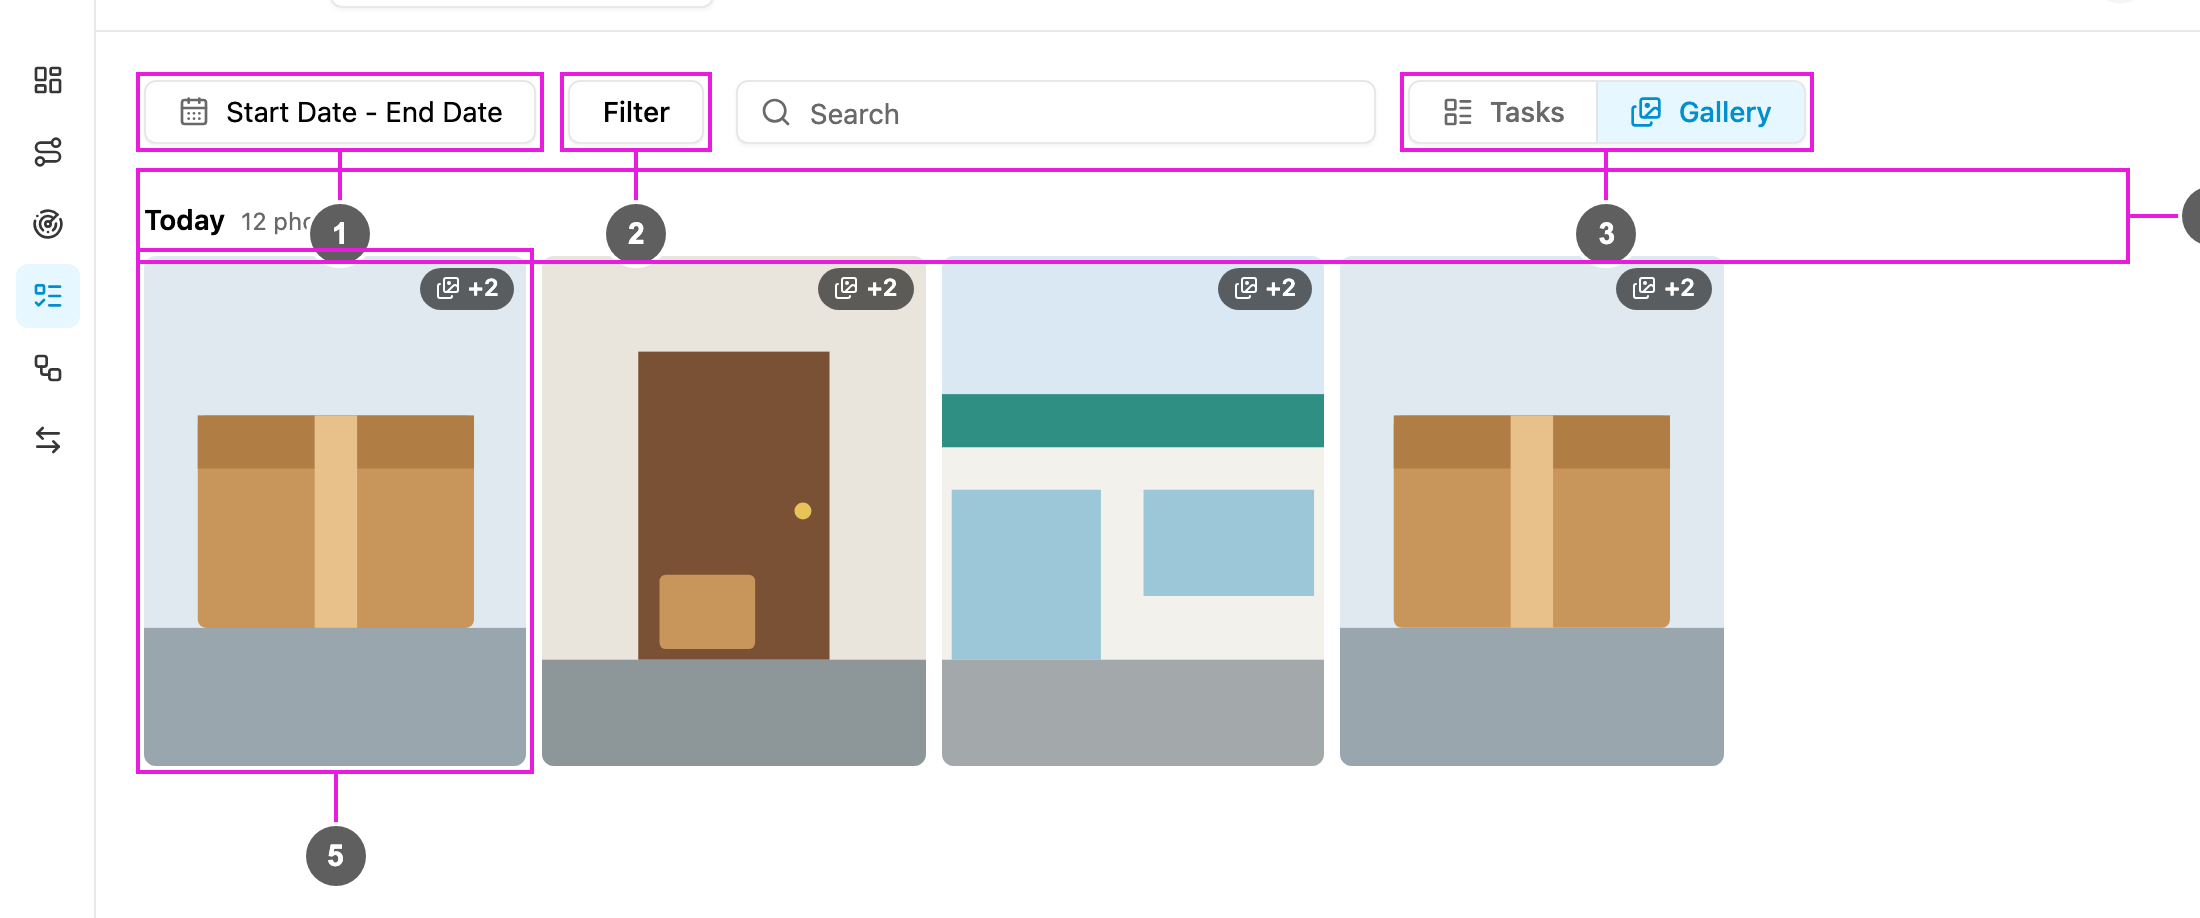Focus the Search input field
The width and height of the screenshot is (2200, 918).
click(1056, 113)
